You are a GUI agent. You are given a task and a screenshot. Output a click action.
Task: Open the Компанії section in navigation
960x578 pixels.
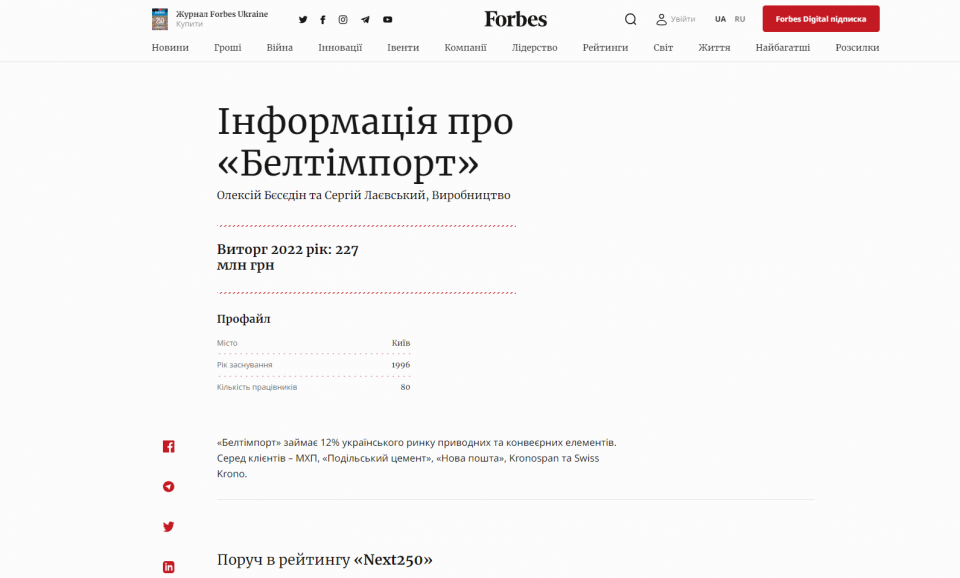465,47
